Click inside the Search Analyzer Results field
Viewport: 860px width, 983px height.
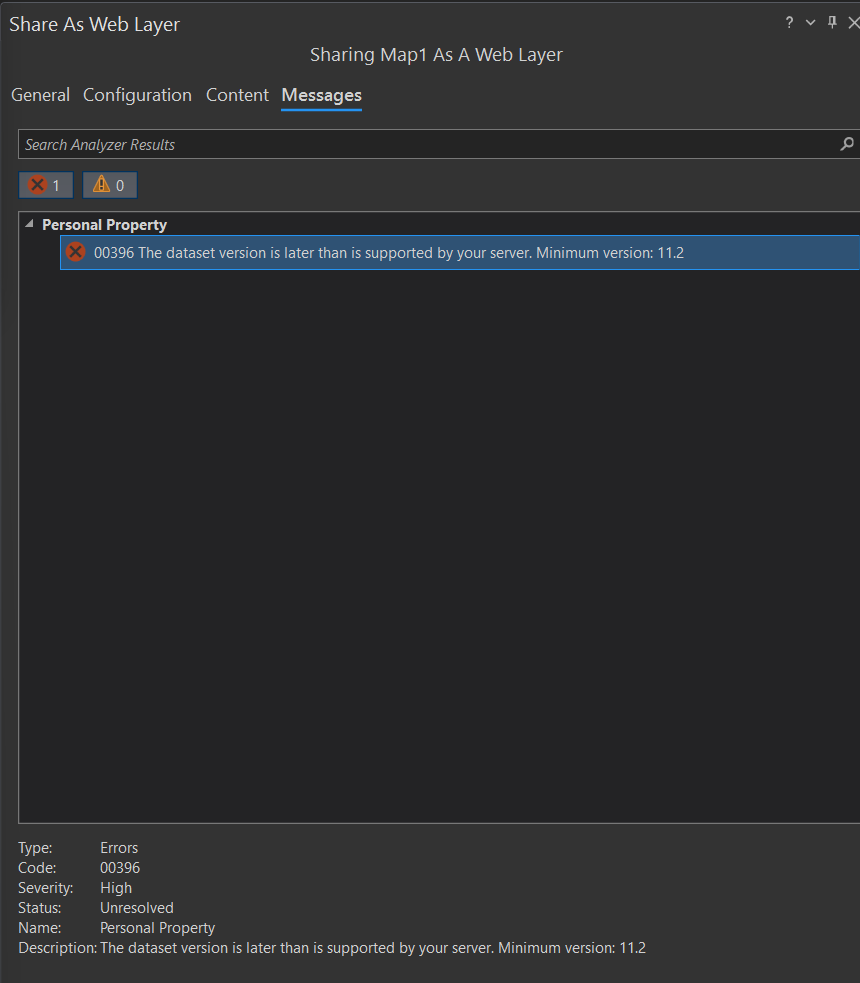click(300, 144)
